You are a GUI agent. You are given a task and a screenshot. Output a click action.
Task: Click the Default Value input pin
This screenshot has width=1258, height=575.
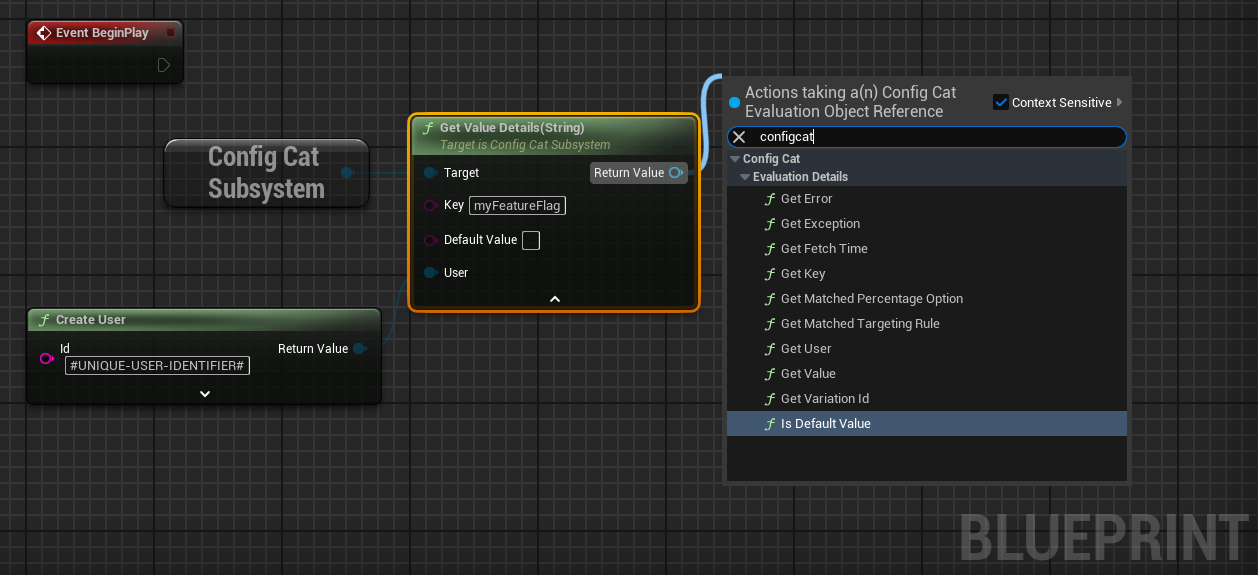pos(430,240)
